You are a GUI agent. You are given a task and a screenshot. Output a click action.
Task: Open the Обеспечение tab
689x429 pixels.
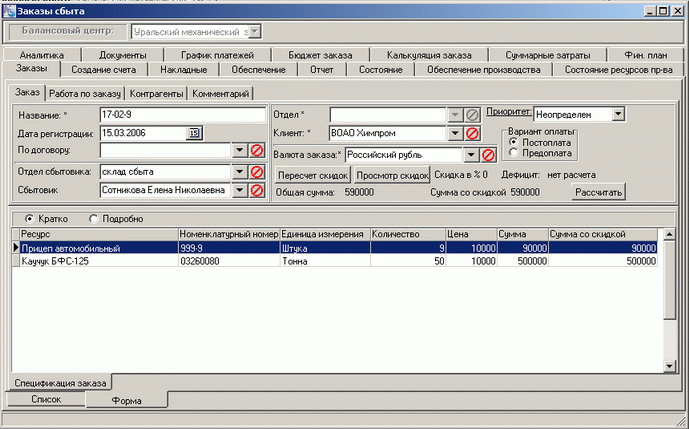(258, 69)
